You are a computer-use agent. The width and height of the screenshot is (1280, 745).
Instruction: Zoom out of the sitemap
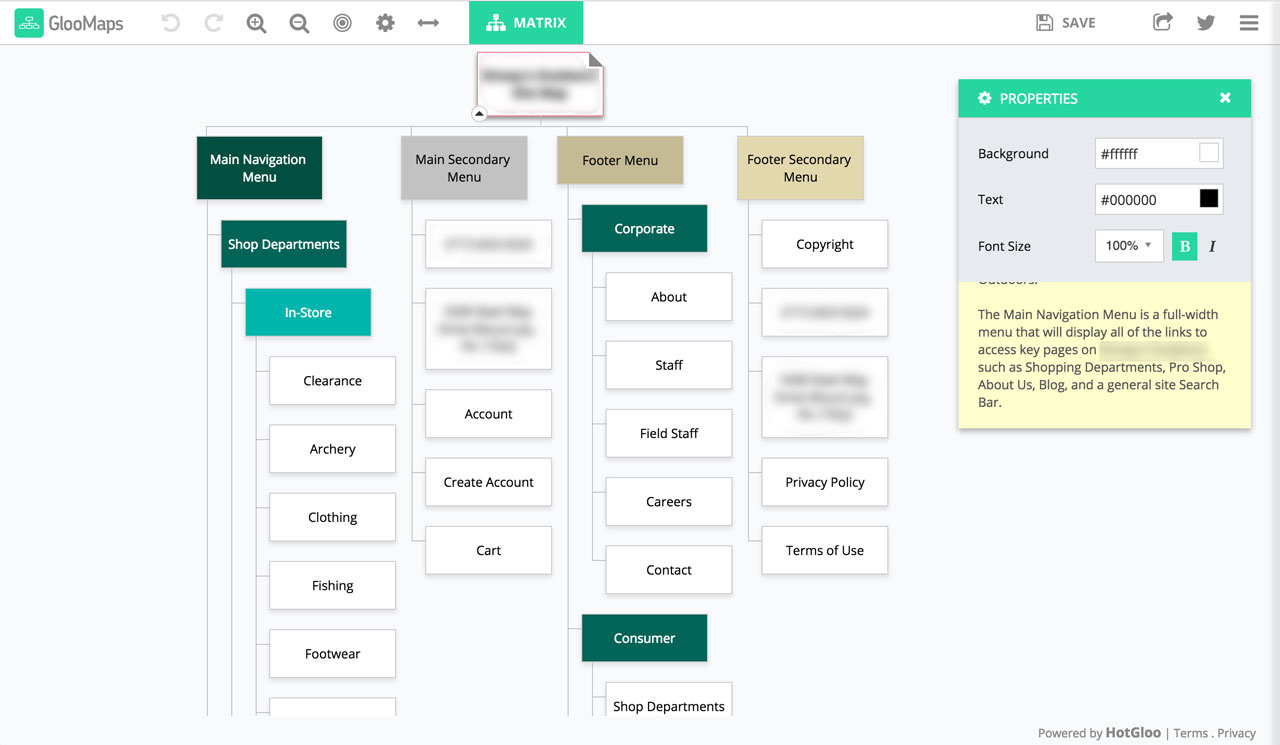tap(299, 23)
